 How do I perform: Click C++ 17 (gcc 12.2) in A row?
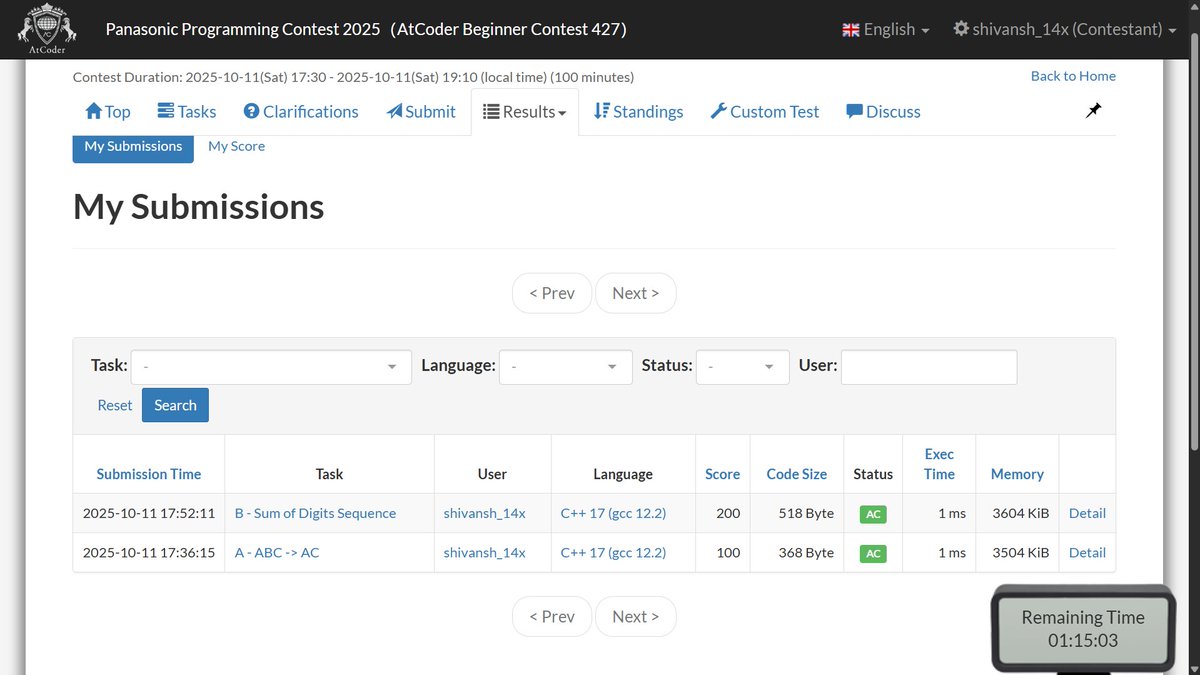(x=613, y=552)
